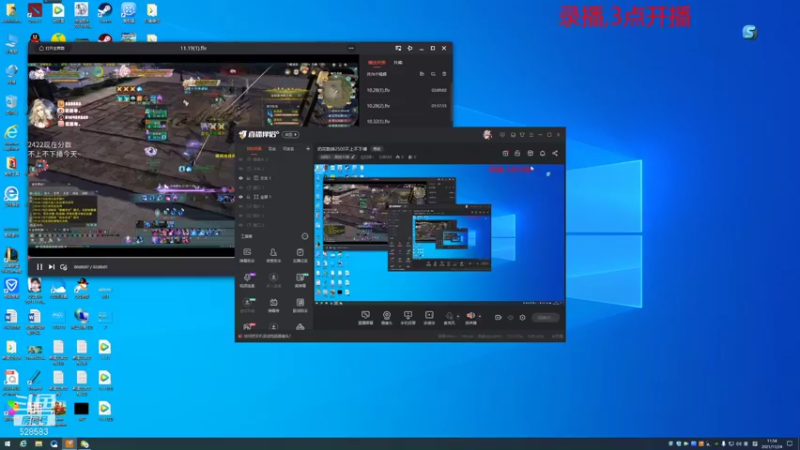Viewport: 800px width, 450px height.
Task: Expand the arrow beside the speaker icon
Action: [x=480, y=317]
